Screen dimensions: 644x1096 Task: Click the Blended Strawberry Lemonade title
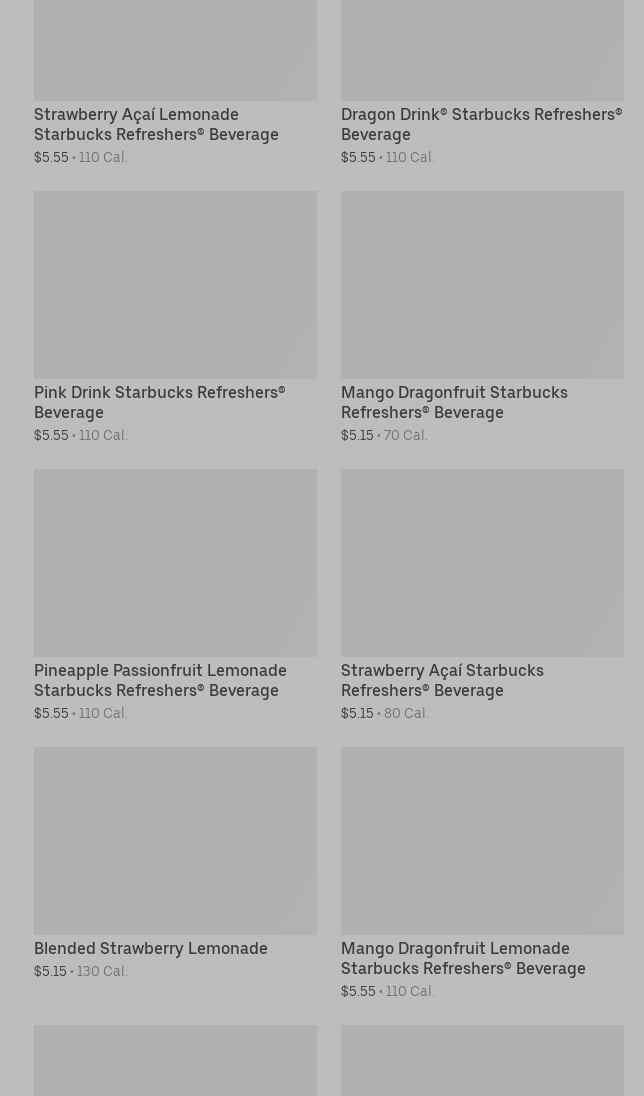[151, 948]
